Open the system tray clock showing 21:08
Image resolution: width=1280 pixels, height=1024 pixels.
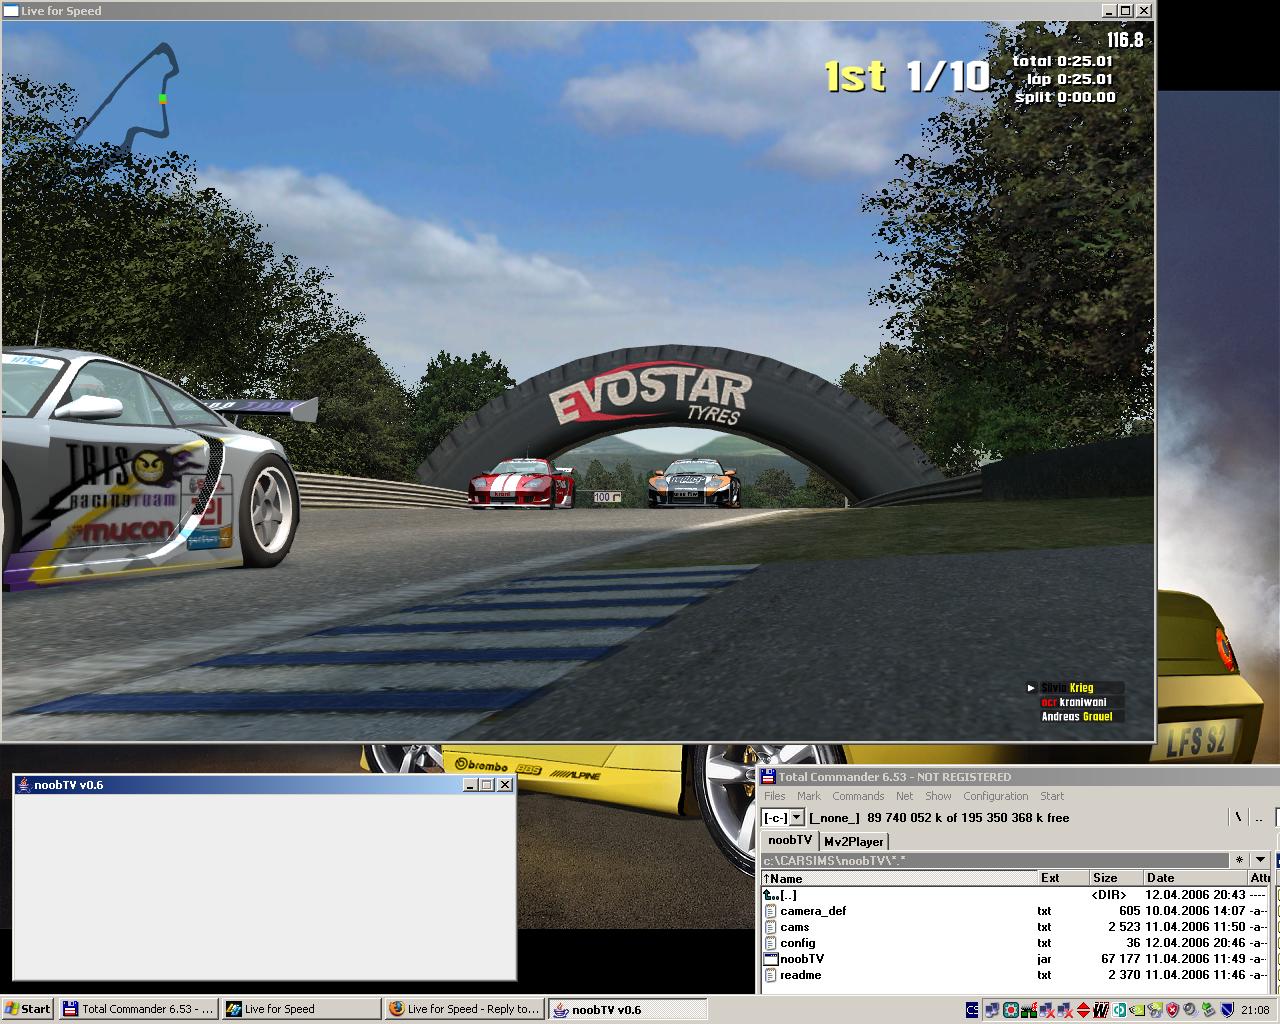[x=1254, y=1009]
